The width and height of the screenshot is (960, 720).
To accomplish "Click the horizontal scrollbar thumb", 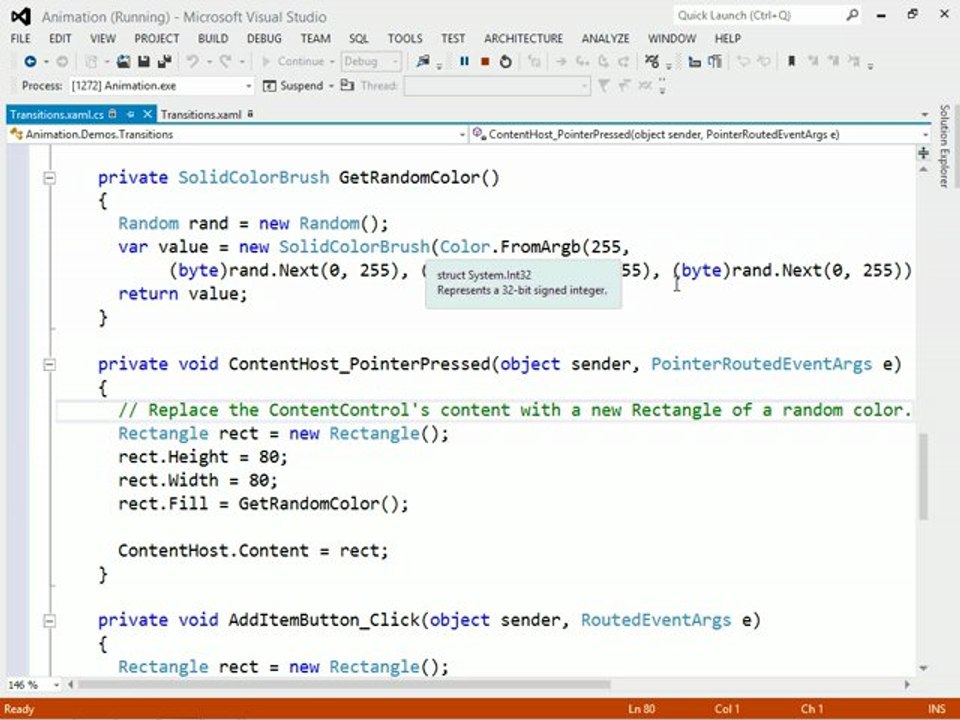I will pyautogui.click(x=345, y=684).
